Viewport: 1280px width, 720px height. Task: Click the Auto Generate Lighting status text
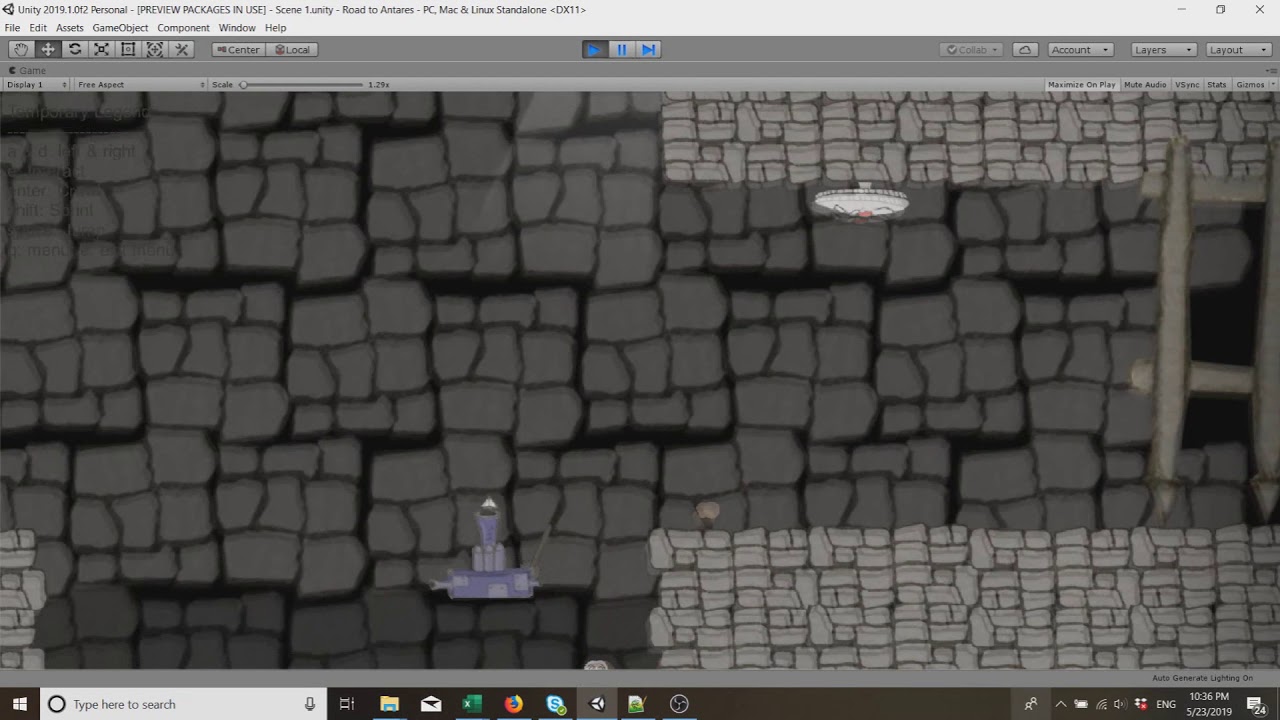point(1202,678)
